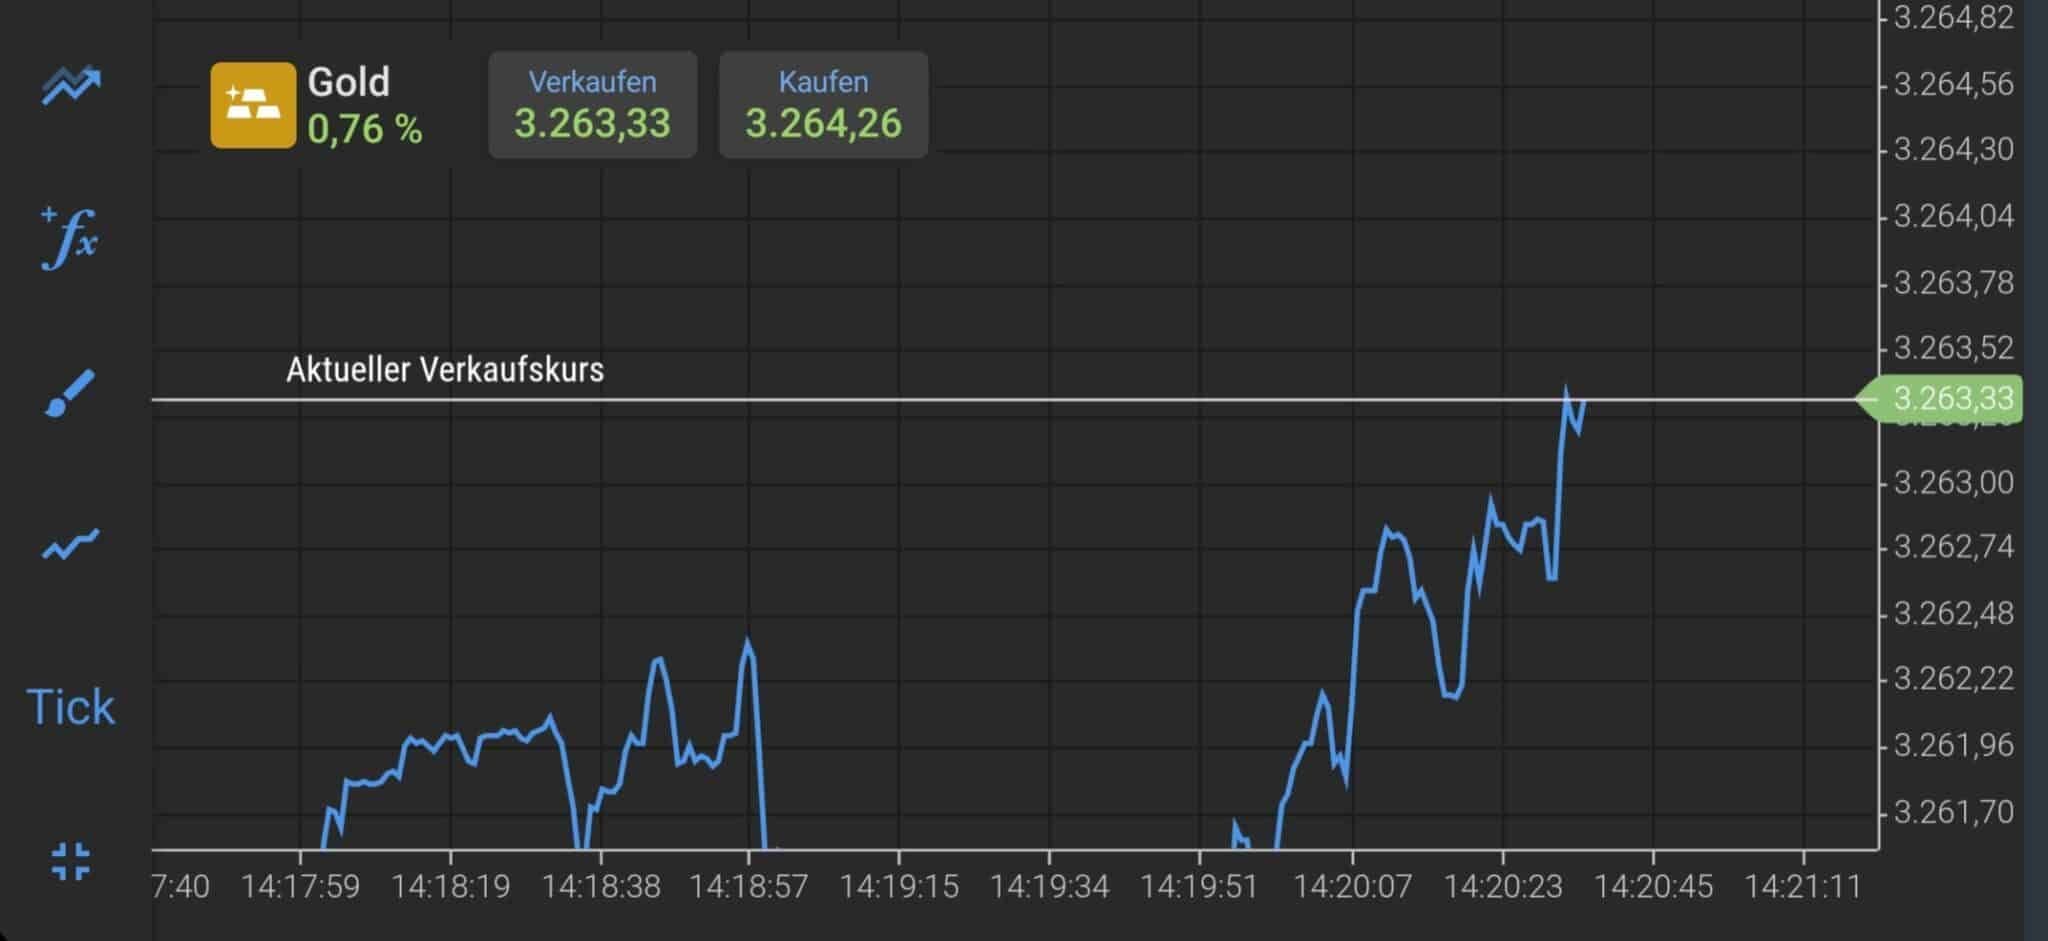
Task: Click the 3.264,82 price axis label
Action: (1953, 18)
